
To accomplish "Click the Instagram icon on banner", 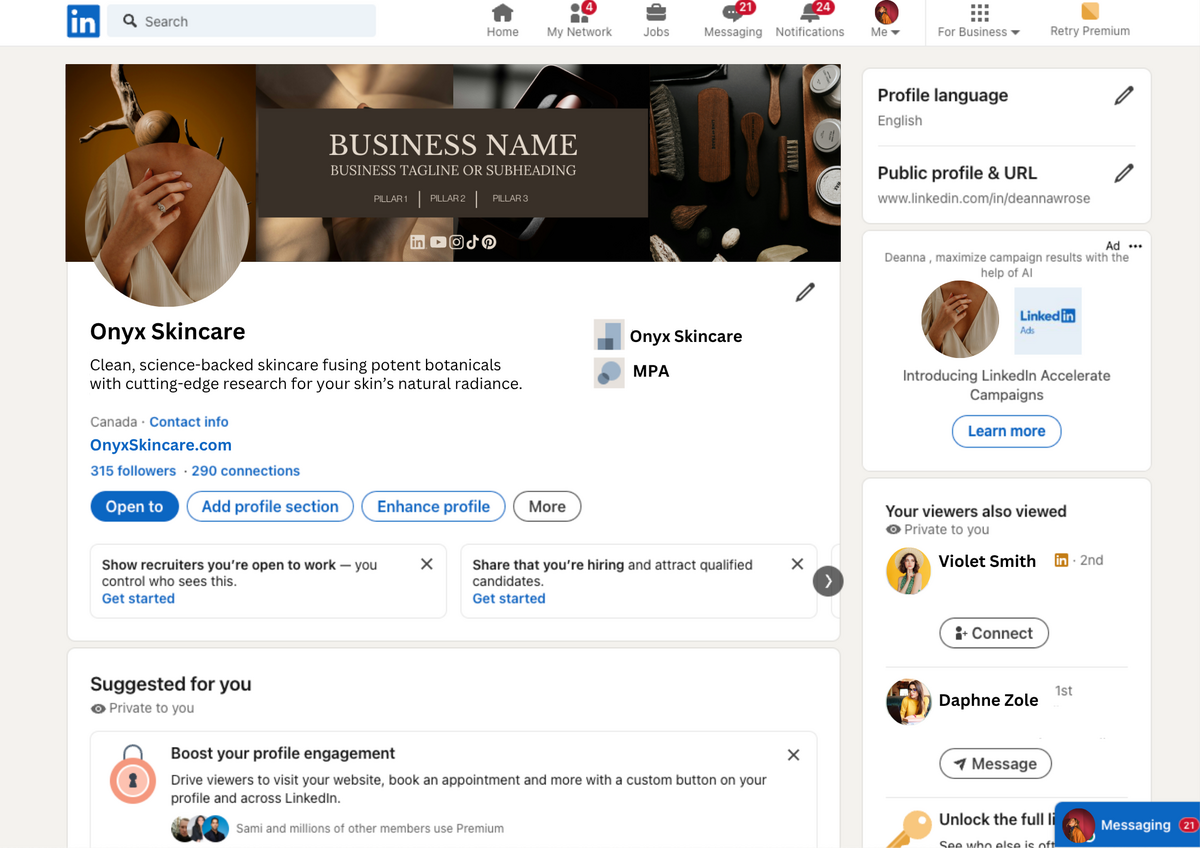I will (x=456, y=242).
